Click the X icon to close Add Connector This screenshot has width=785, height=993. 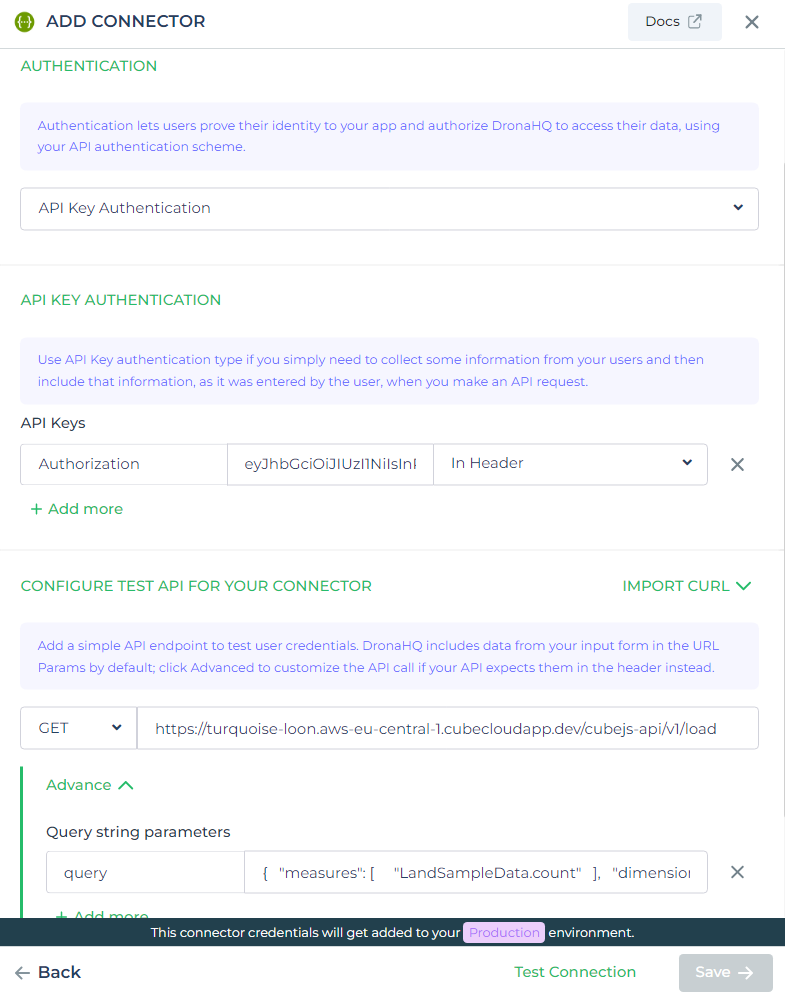[x=752, y=21]
